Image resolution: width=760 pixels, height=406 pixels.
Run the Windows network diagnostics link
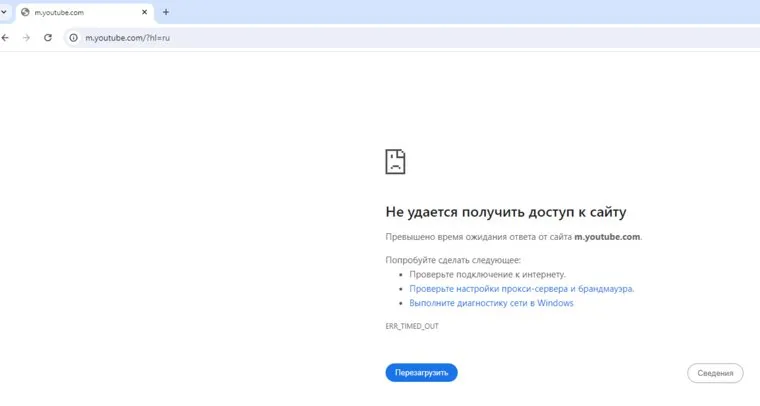pos(491,303)
